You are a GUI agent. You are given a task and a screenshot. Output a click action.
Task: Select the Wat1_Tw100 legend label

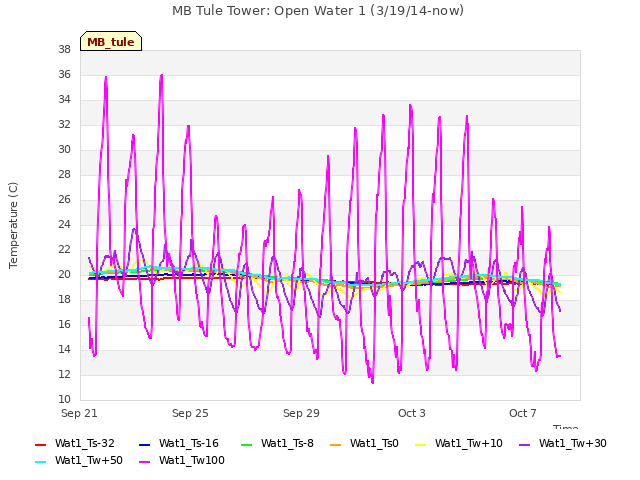[x=192, y=460]
